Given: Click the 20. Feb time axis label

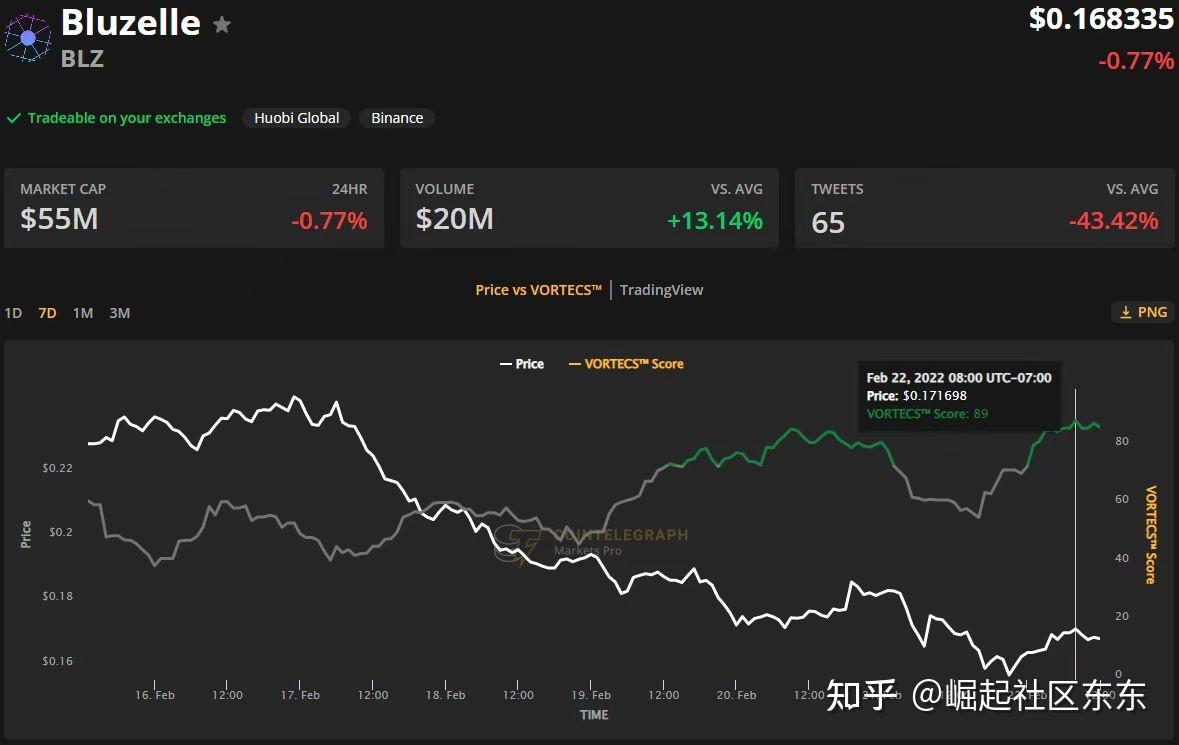Looking at the screenshot, I should click(x=736, y=695).
